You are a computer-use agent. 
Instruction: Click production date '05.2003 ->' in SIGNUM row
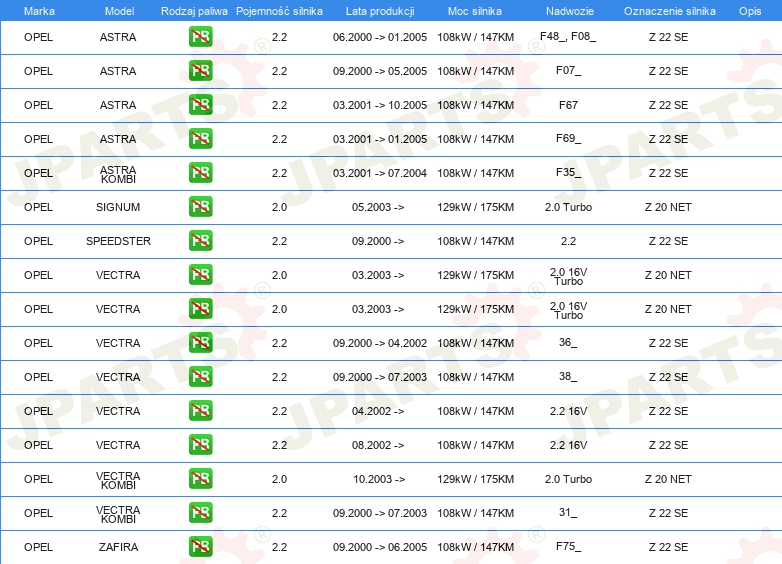pos(378,207)
